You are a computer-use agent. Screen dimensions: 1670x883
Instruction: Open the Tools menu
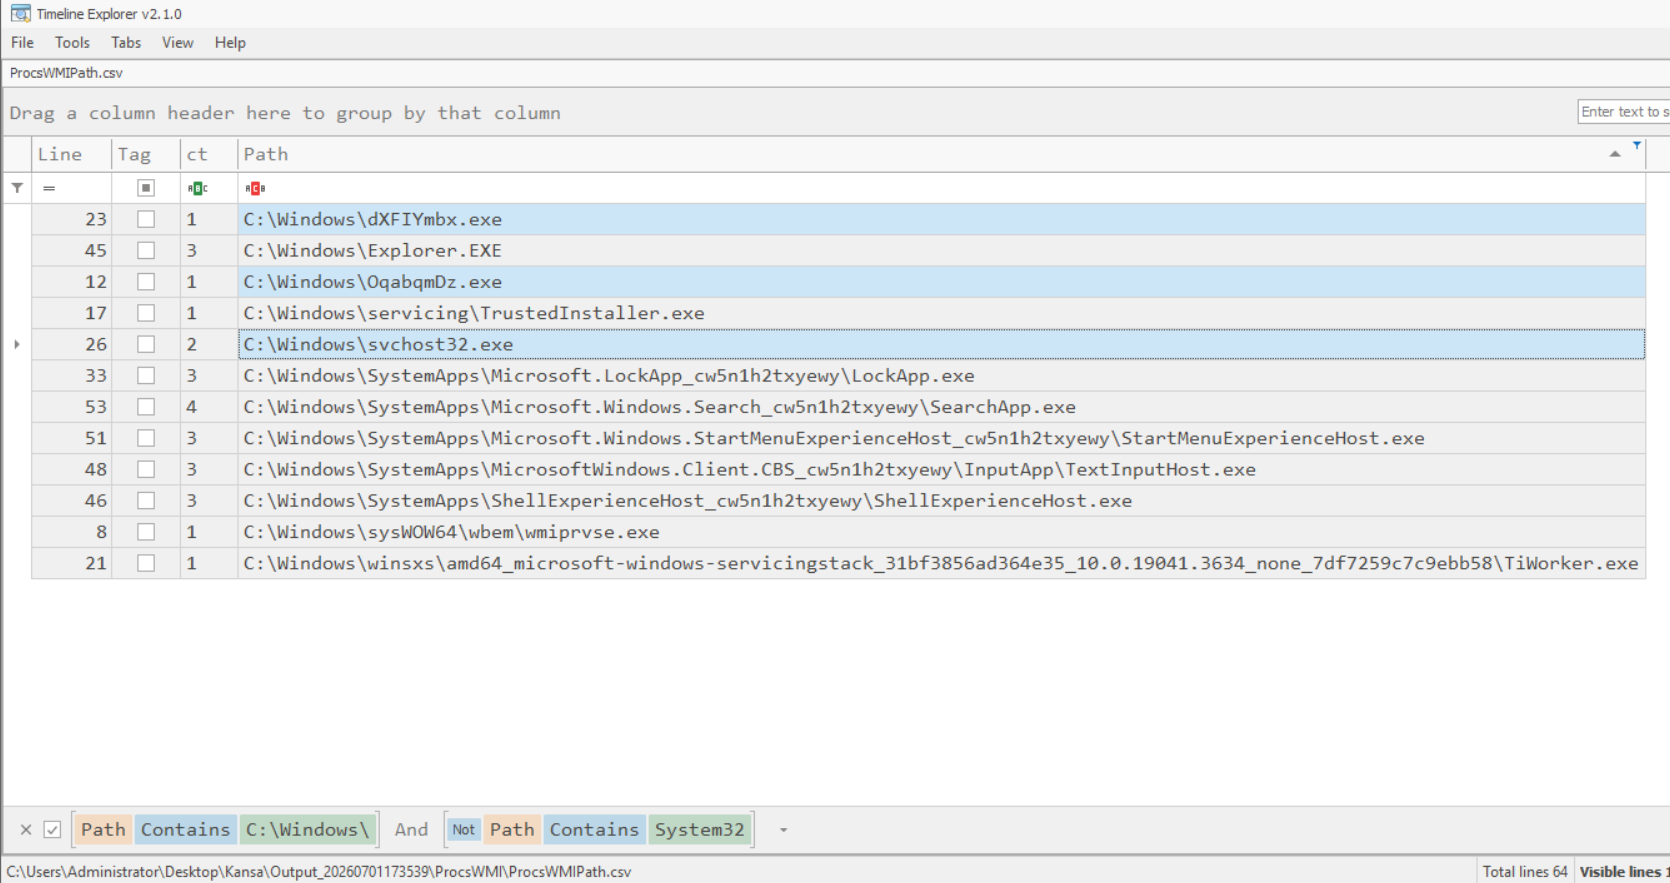point(72,43)
